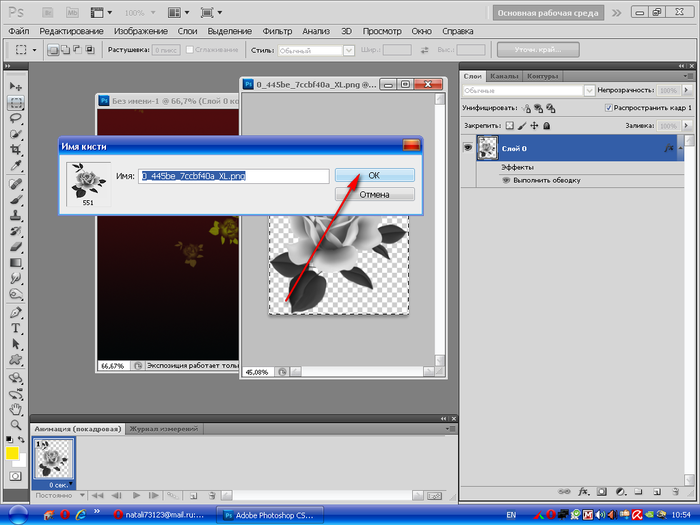The image size is (700, 525).
Task: Switch to the Каналы tab
Action: (x=505, y=76)
